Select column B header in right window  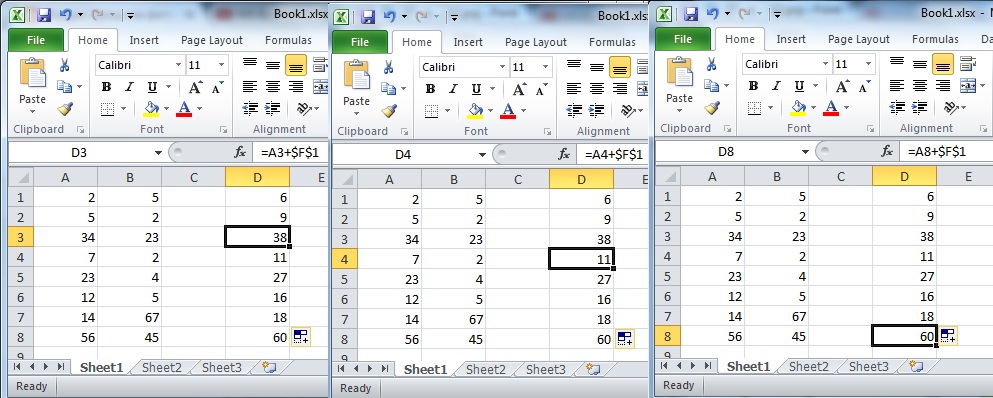(776, 176)
